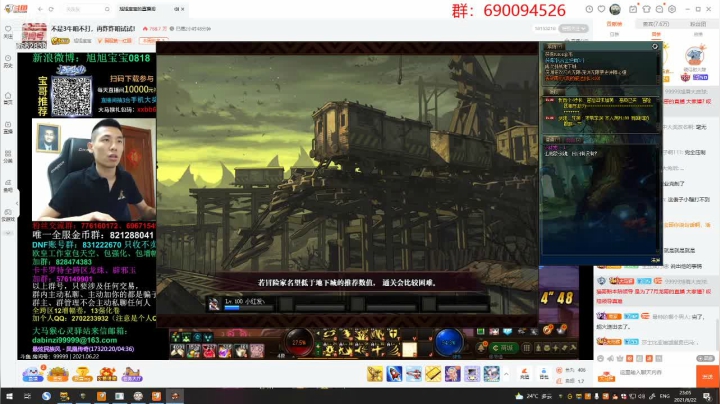Open the quality dropdown above the video
The image size is (720, 404).
(x=574, y=28)
